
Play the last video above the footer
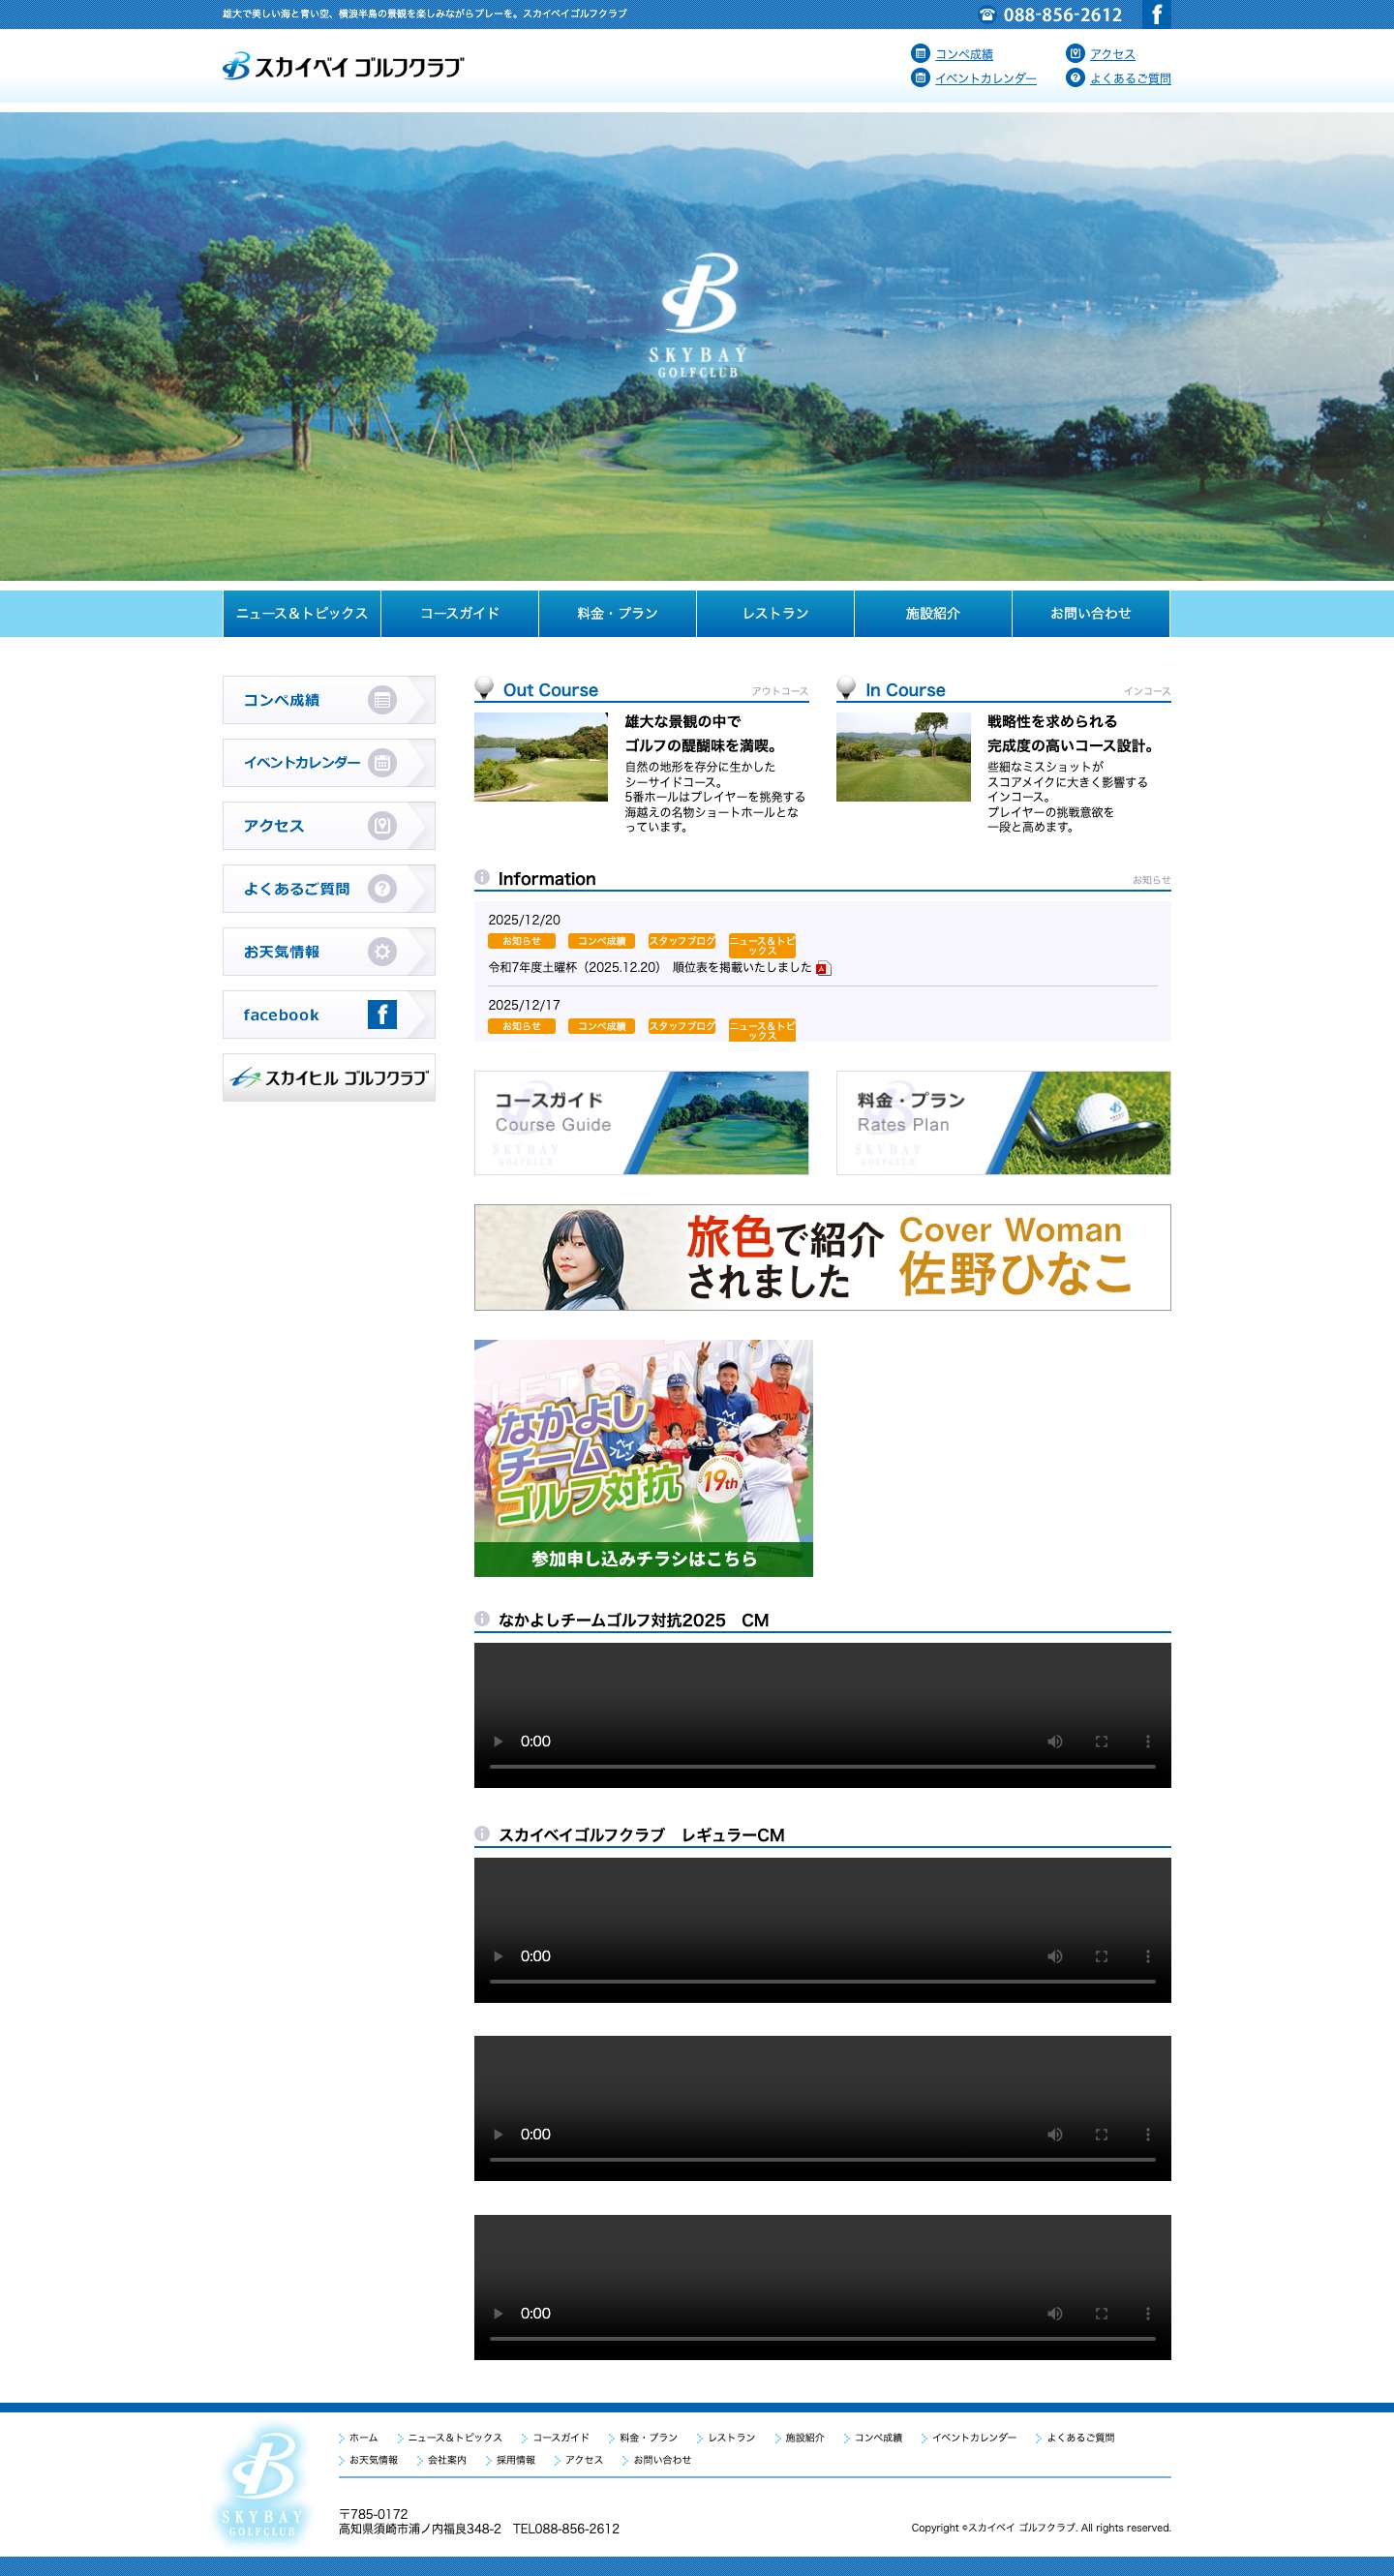click(x=498, y=2313)
